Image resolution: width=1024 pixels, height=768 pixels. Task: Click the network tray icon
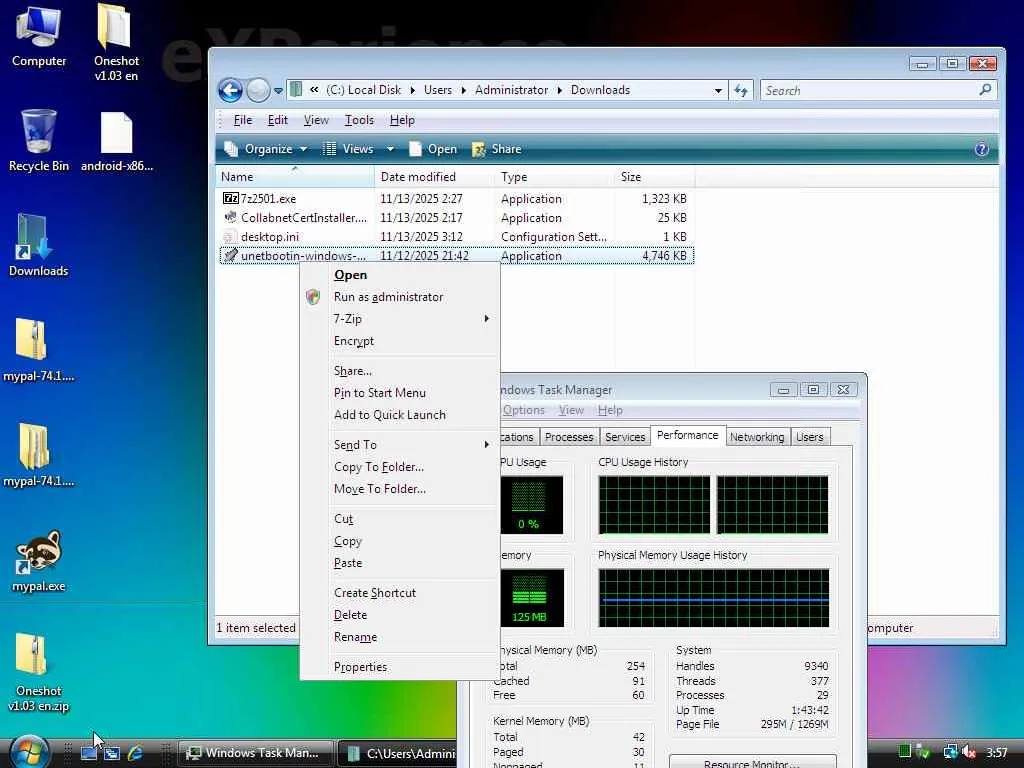point(950,752)
